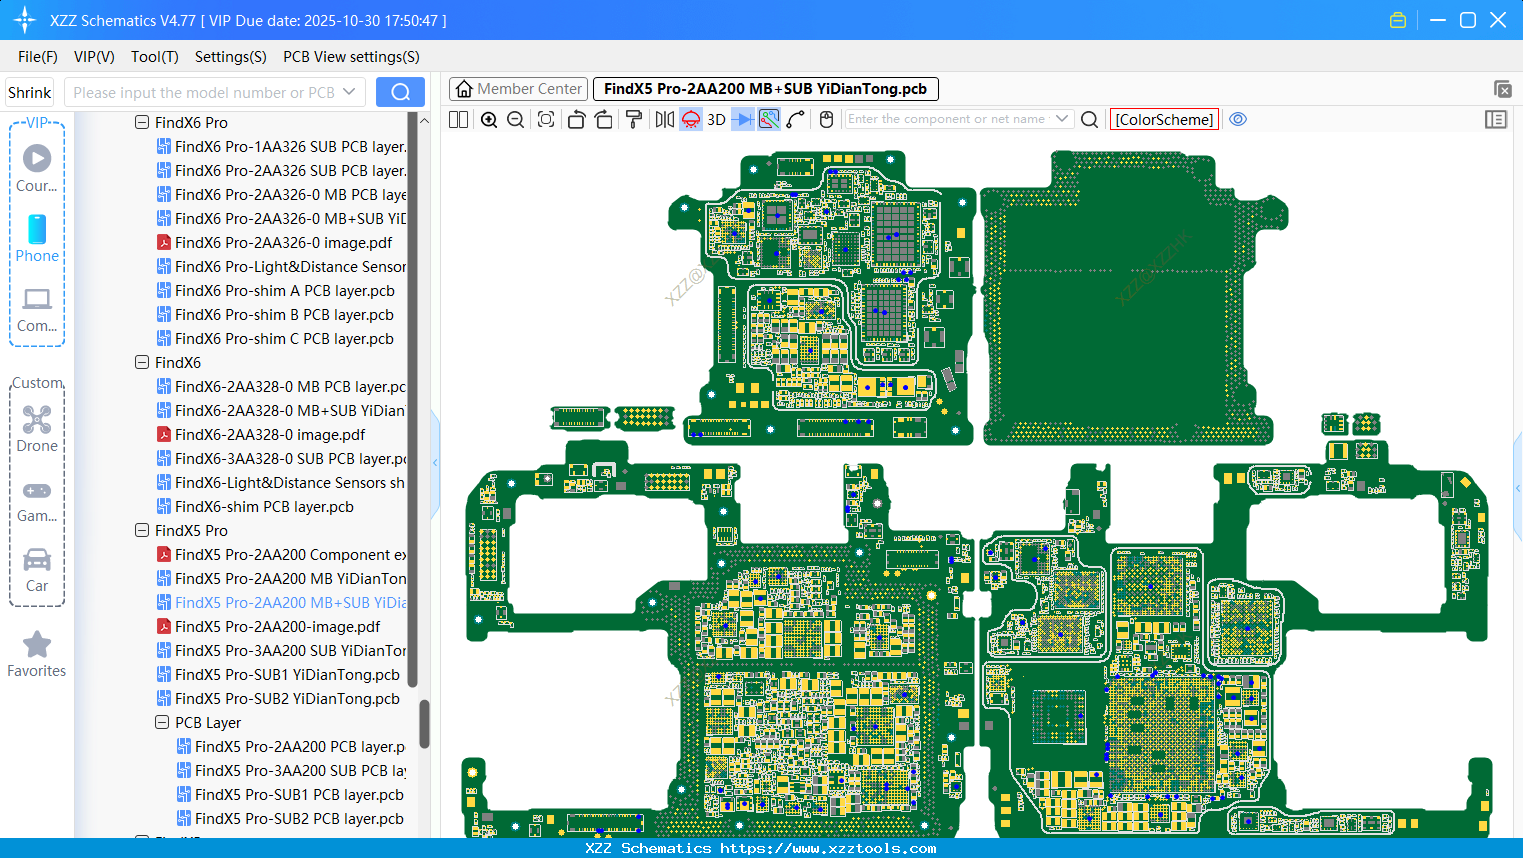This screenshot has height=858, width=1523.
Task: Switch to 3D view
Action: tap(716, 119)
